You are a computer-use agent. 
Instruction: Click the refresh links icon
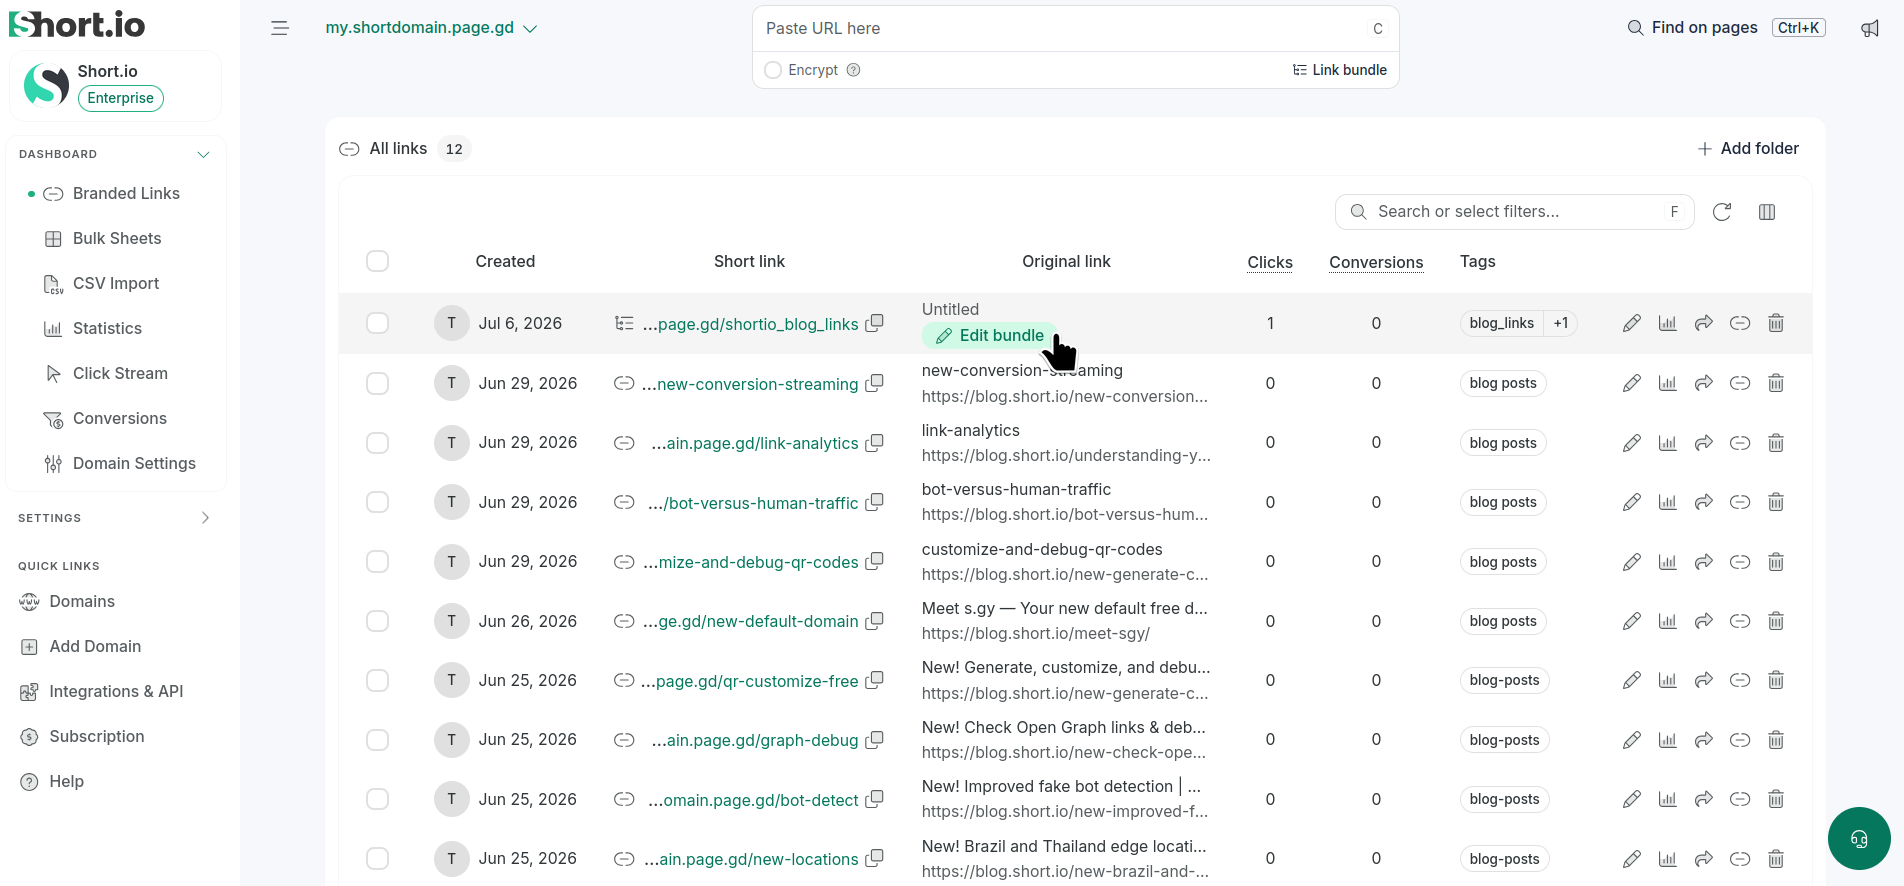point(1722,212)
